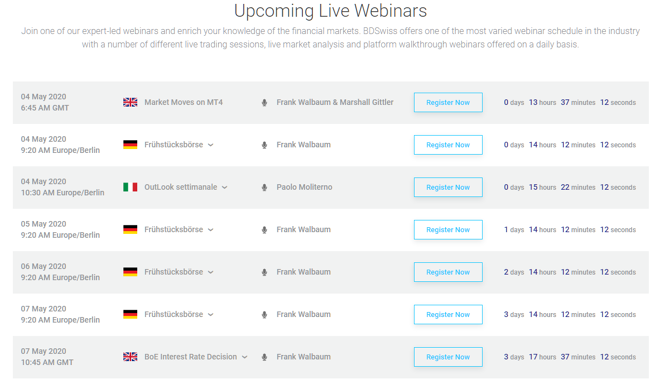Expand the 04 May Frühstücksbörse details chevron
Viewport: 660px width, 384px height.
click(210, 145)
